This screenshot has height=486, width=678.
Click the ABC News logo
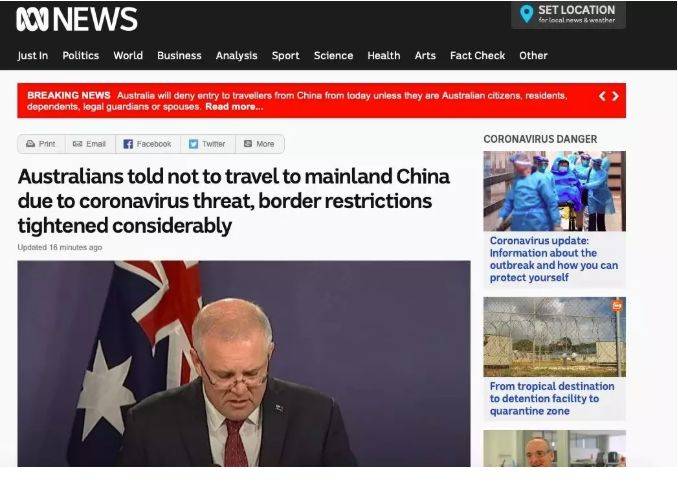[77, 19]
